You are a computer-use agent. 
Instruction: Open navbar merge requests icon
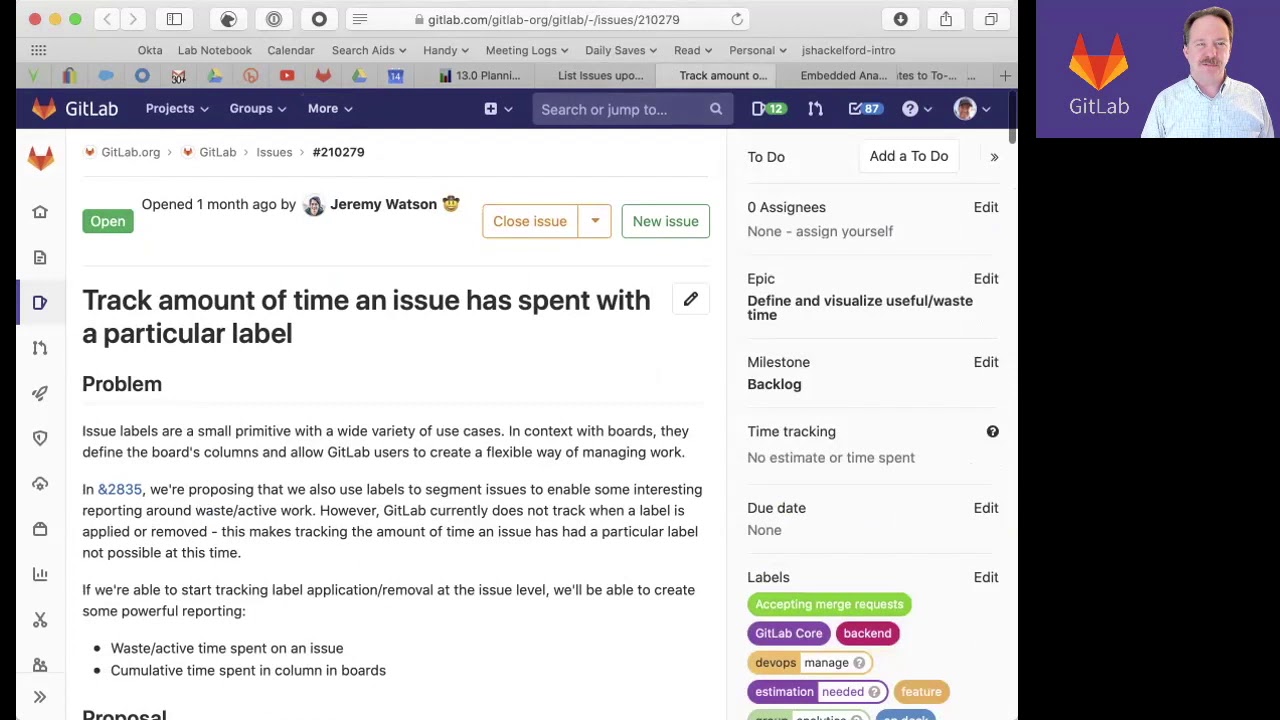coord(815,109)
